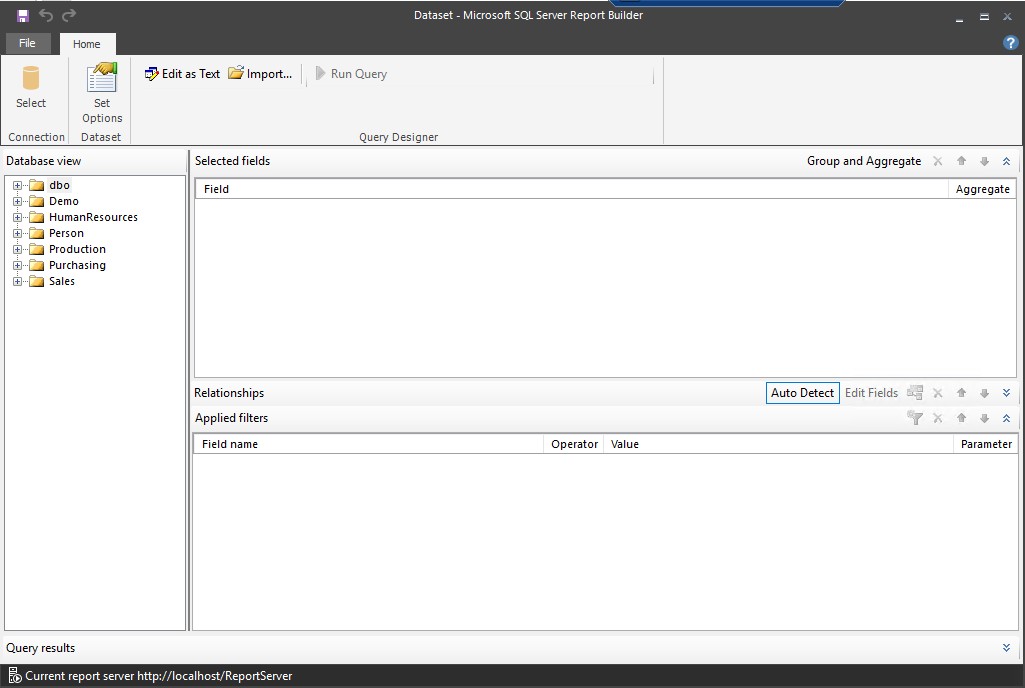This screenshot has width=1025, height=688.
Task: Click the Field name column header
Action: point(369,444)
